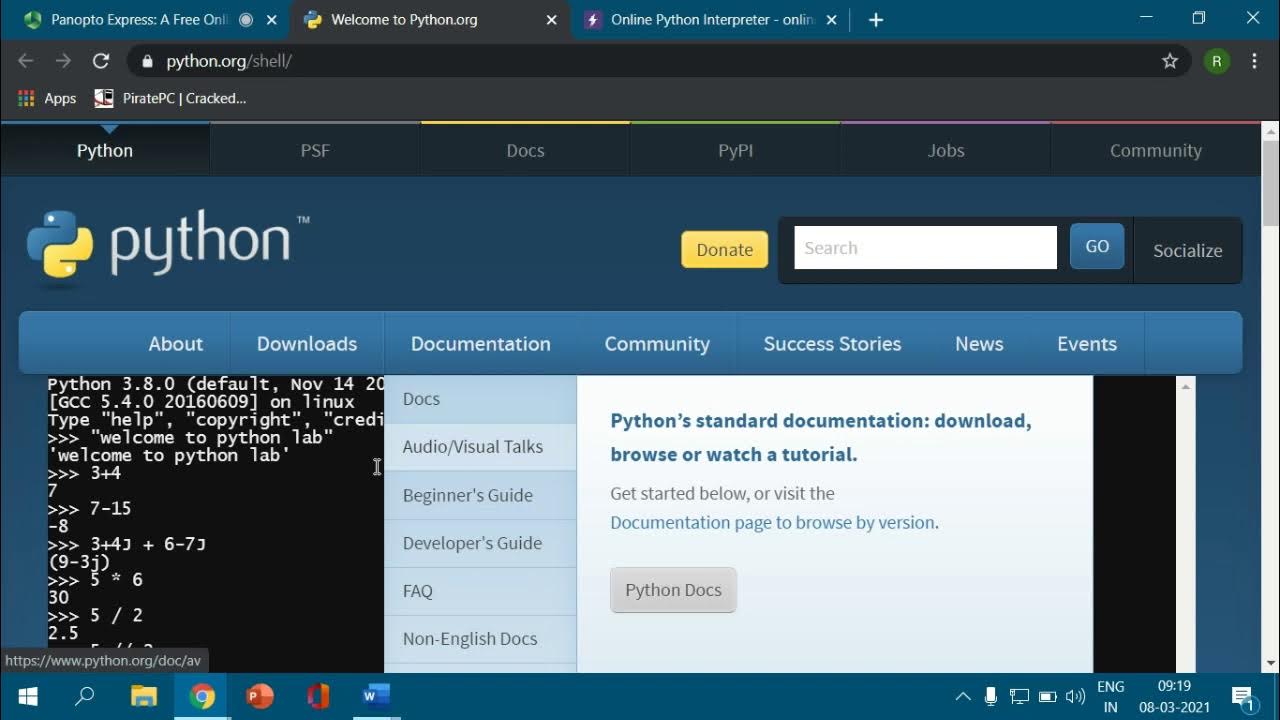Select the Welcome to Python.org tab
Viewport: 1280px width, 720px height.
pyautogui.click(x=430, y=20)
